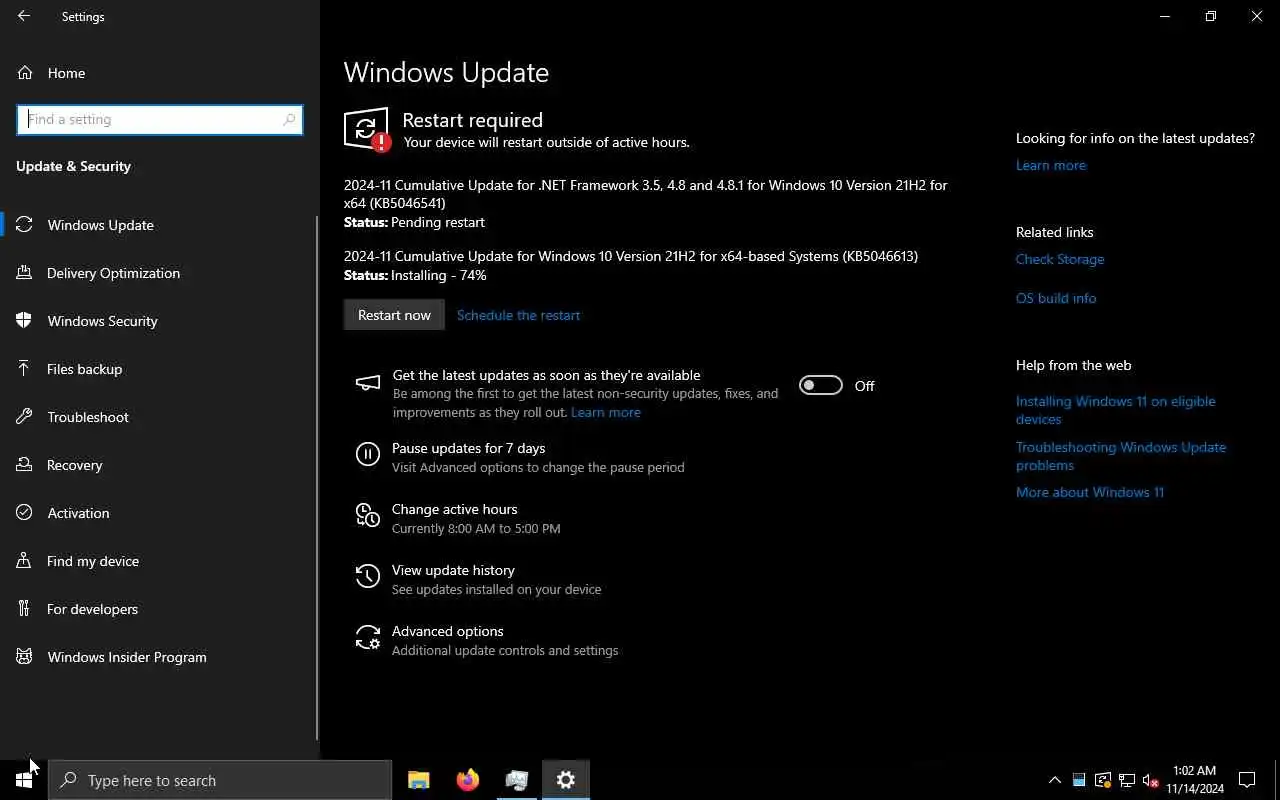Focus the Find a setting search box
Viewport: 1280px width, 800px height.
(160, 119)
